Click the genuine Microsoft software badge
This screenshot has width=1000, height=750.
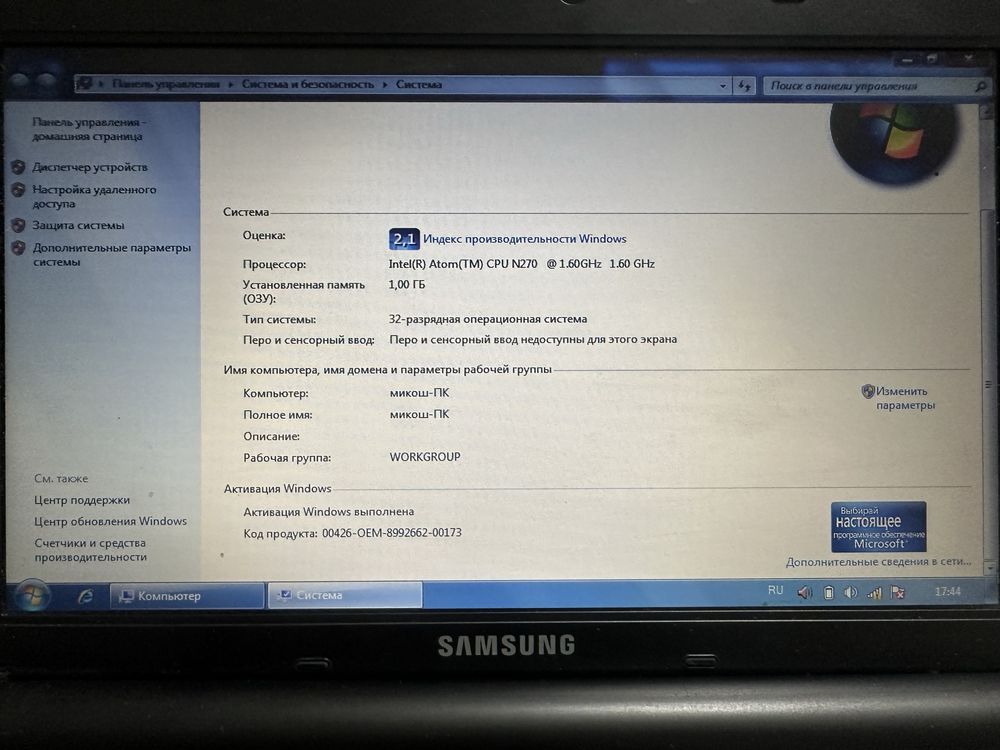(878, 527)
